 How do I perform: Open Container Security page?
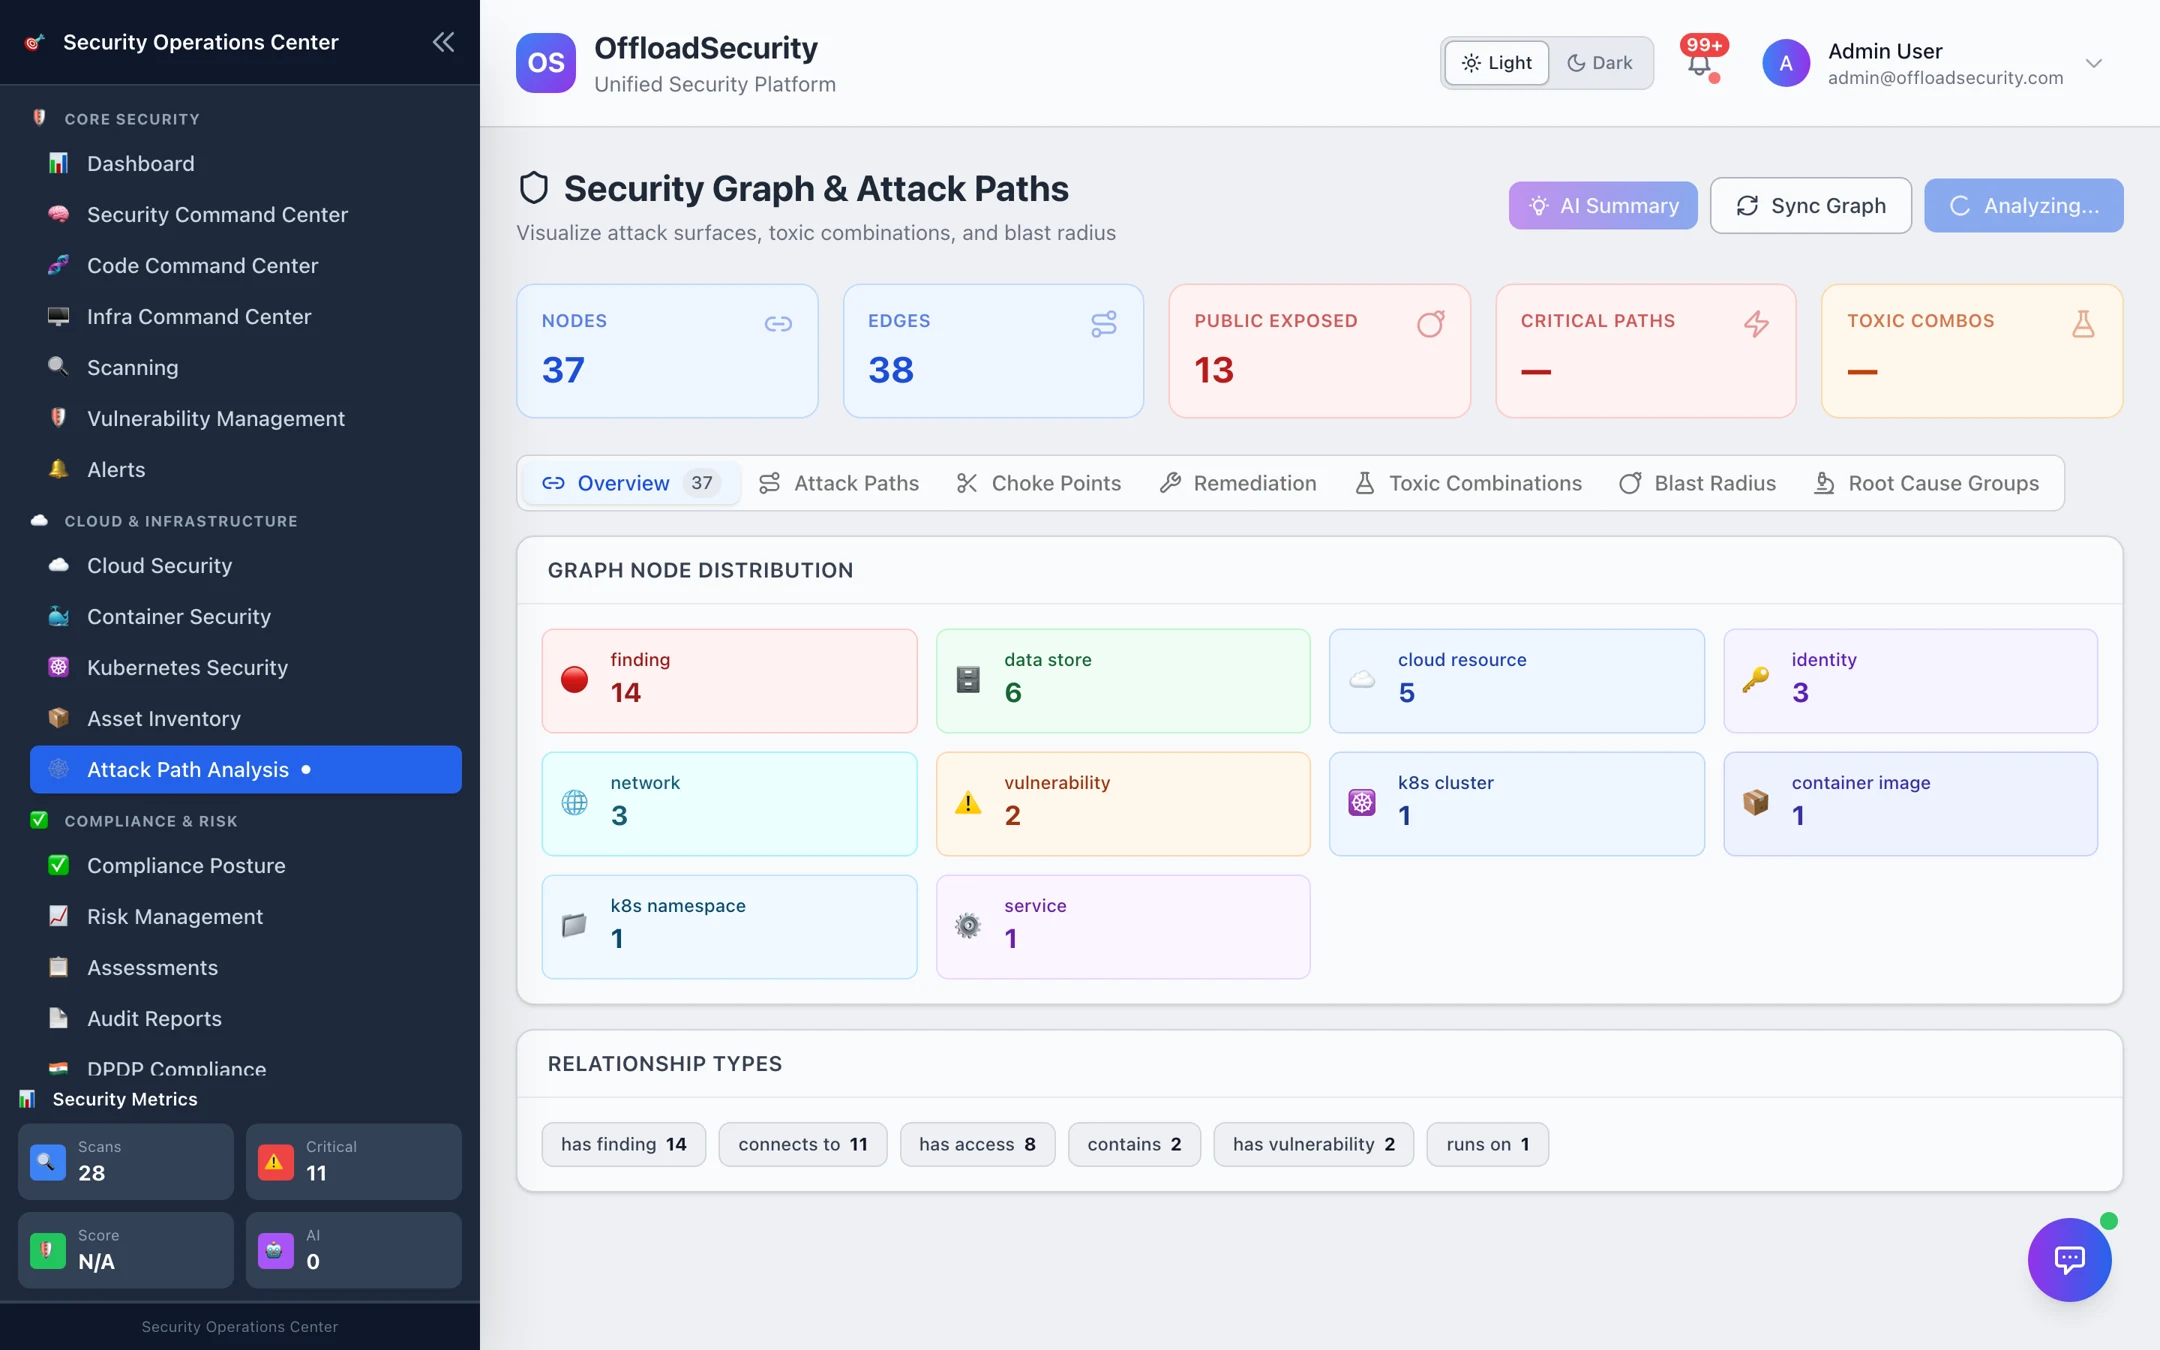coord(246,616)
